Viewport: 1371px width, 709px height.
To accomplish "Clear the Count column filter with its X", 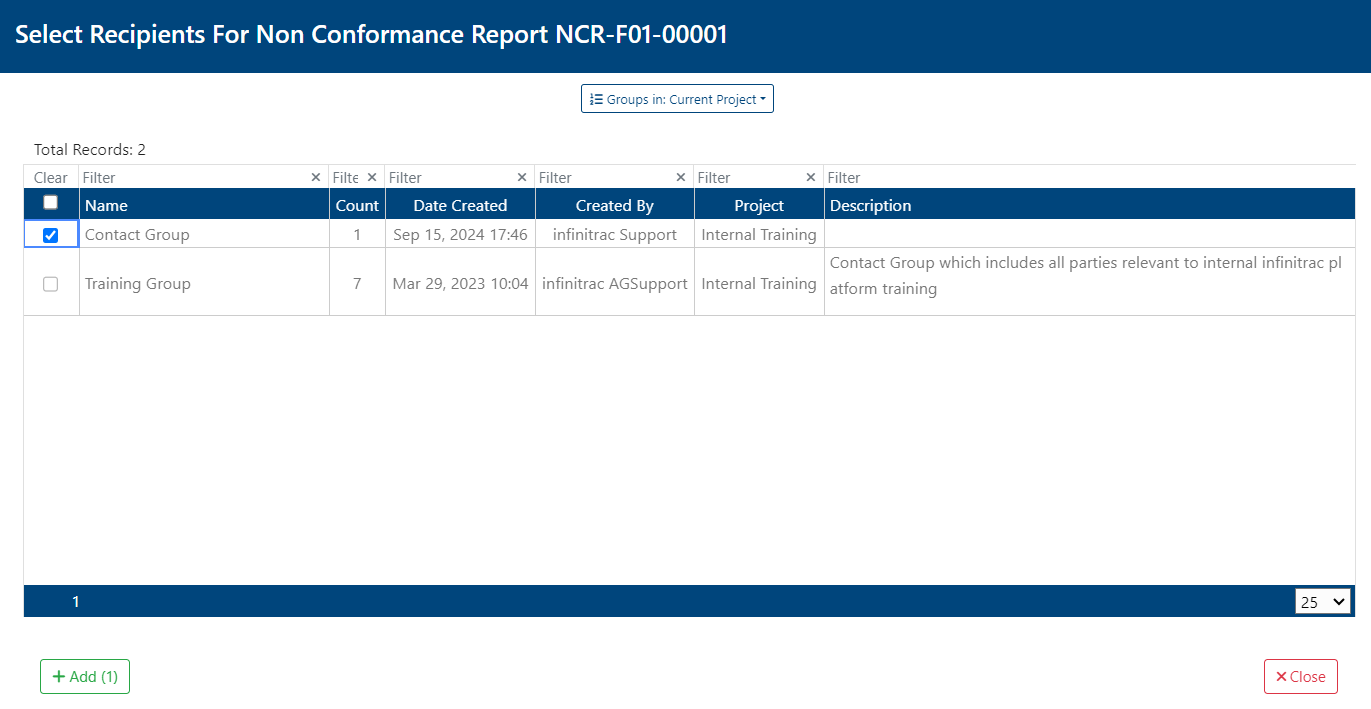I will pyautogui.click(x=372, y=177).
